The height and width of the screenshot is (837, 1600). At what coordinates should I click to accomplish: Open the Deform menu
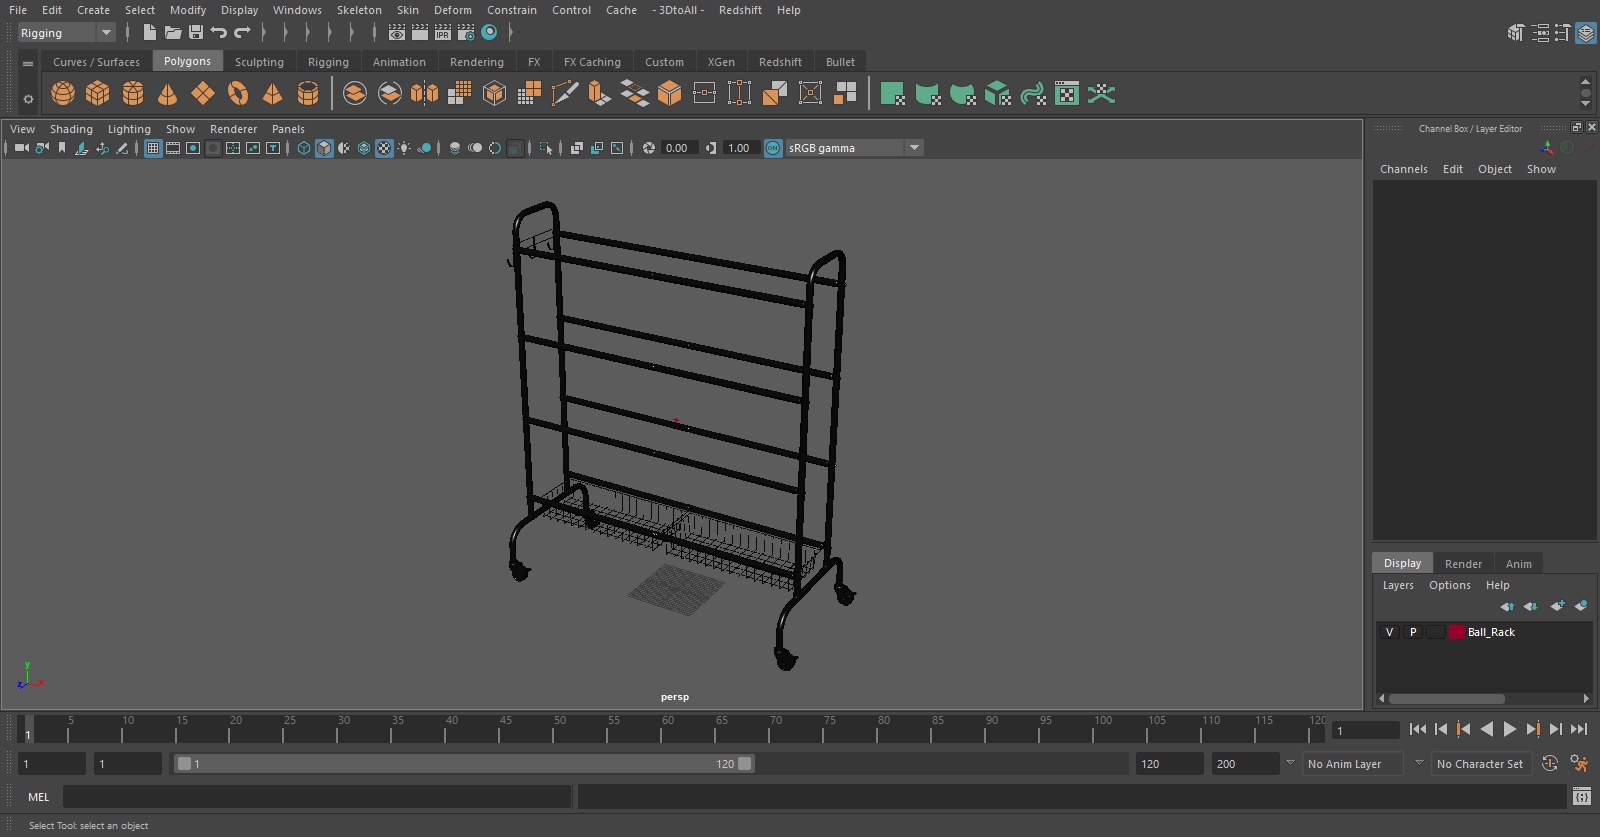[x=452, y=10]
